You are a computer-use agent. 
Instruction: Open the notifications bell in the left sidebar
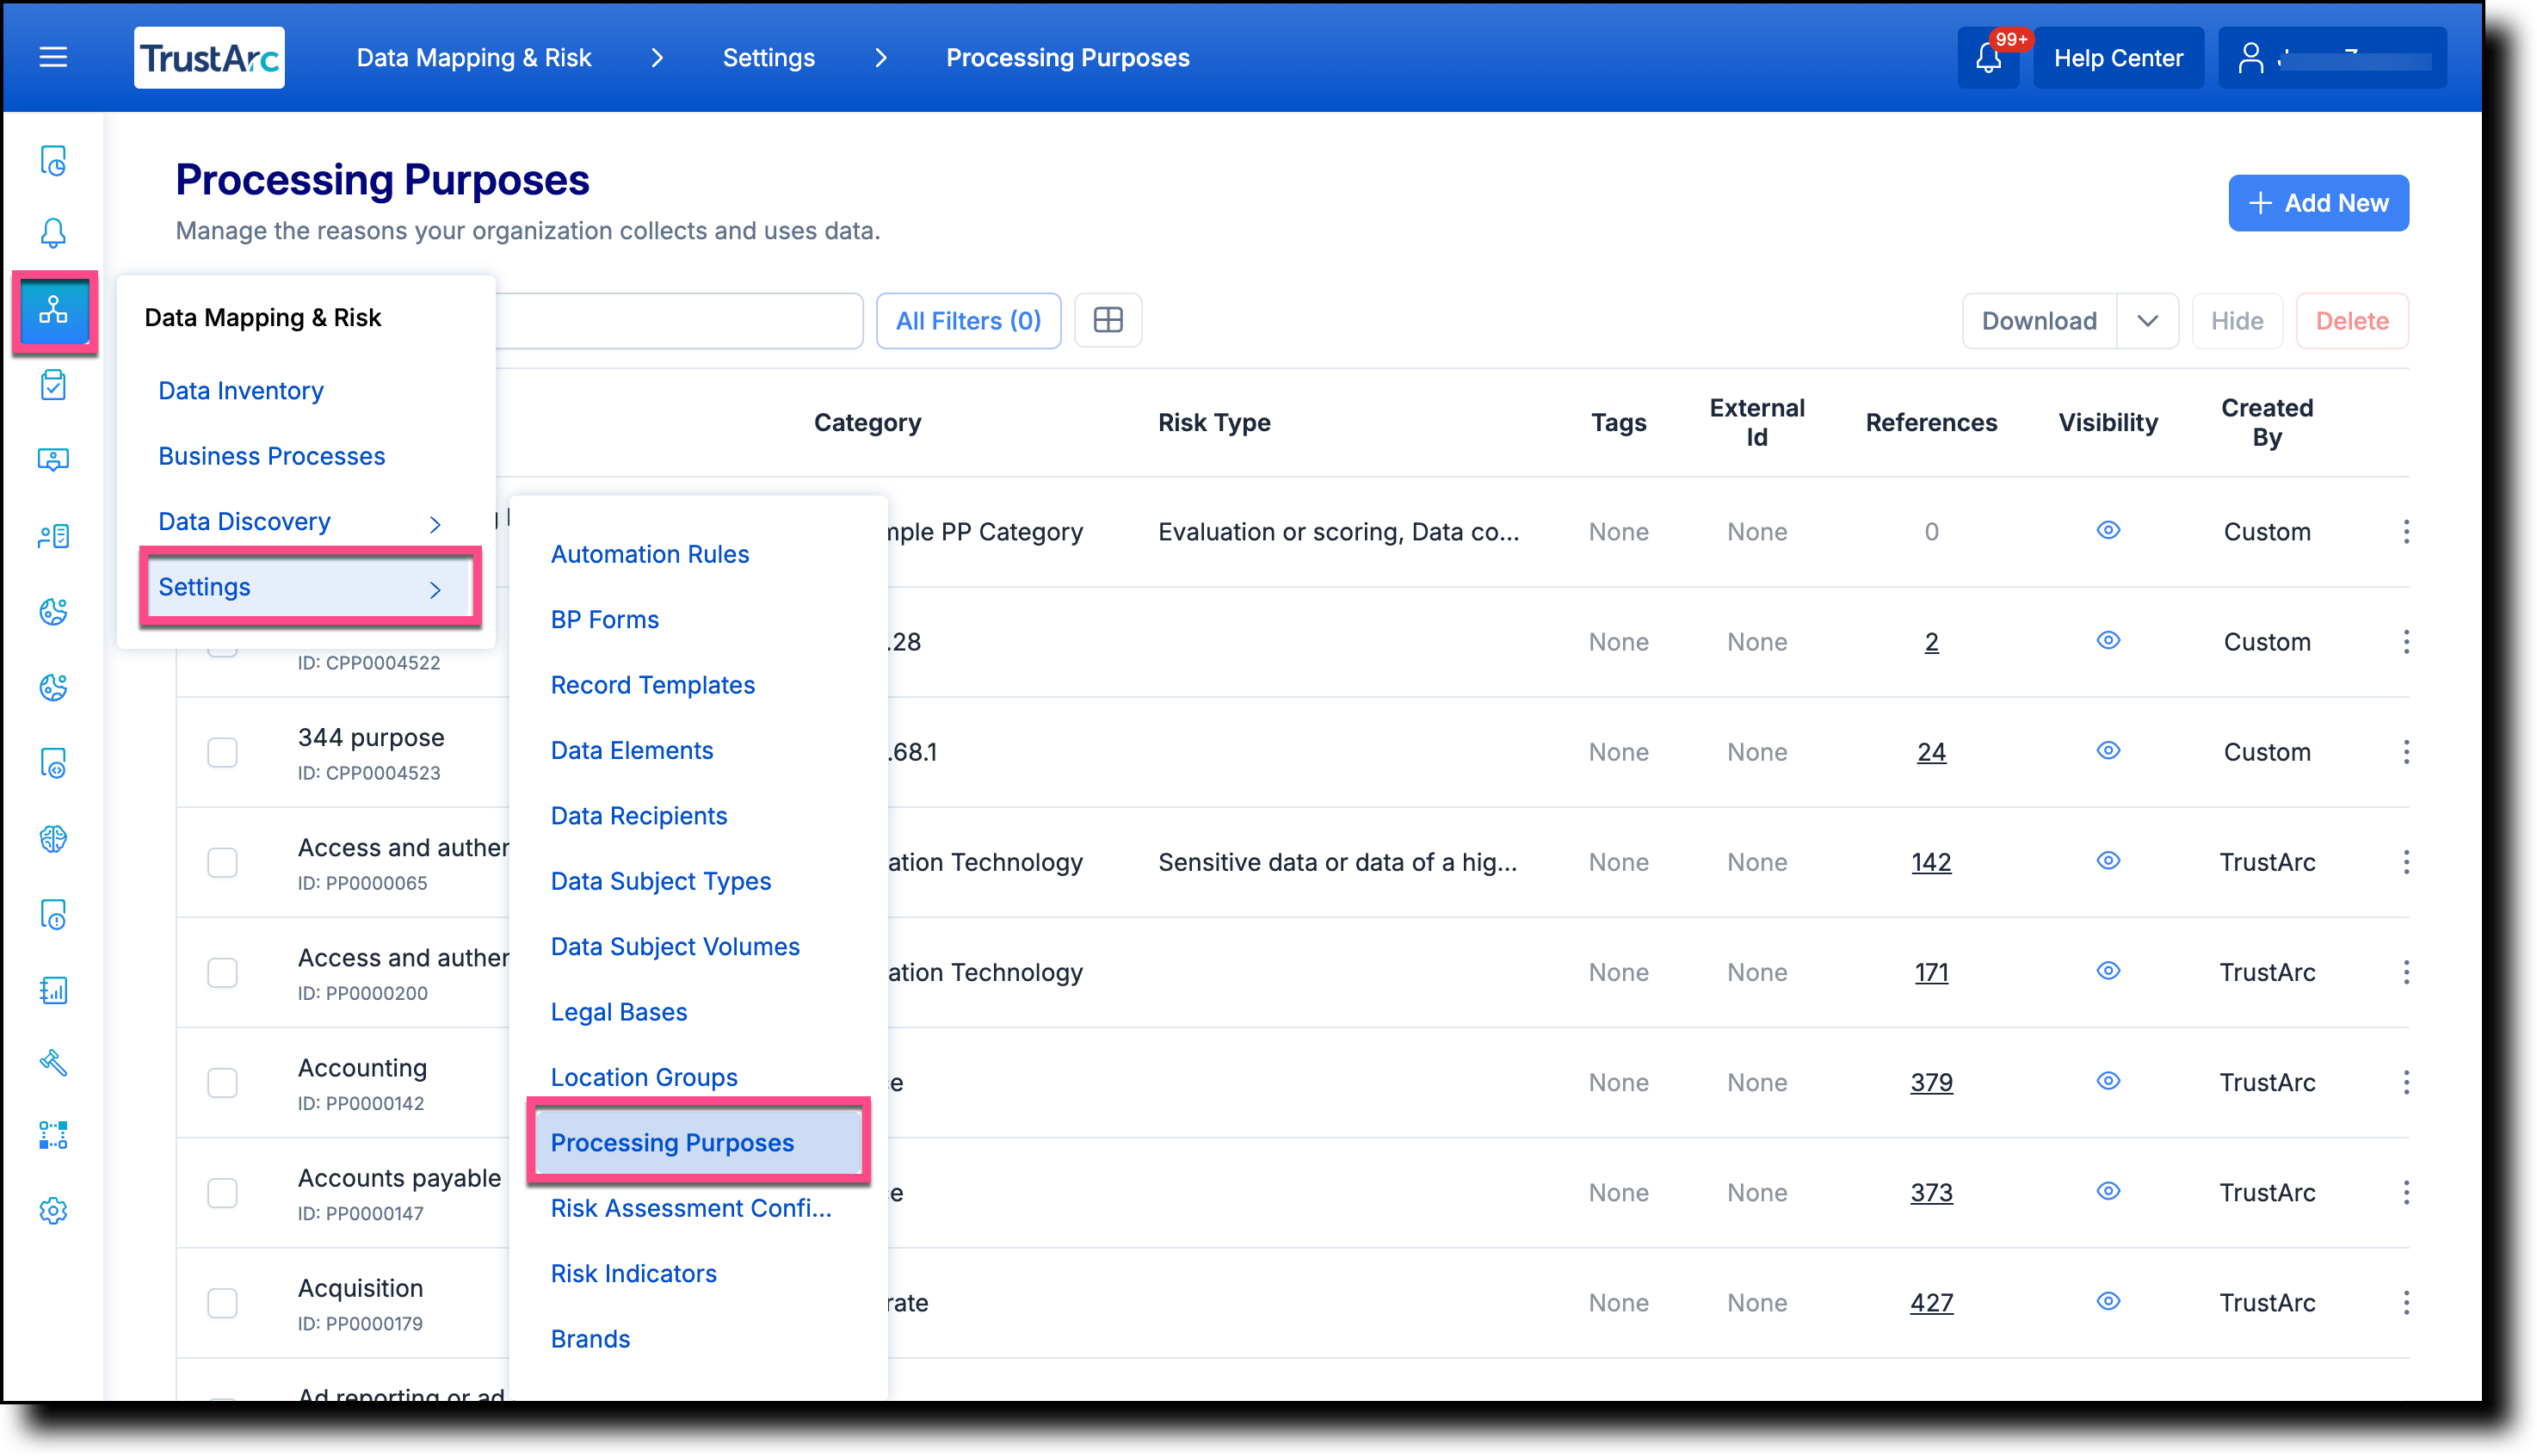[53, 232]
